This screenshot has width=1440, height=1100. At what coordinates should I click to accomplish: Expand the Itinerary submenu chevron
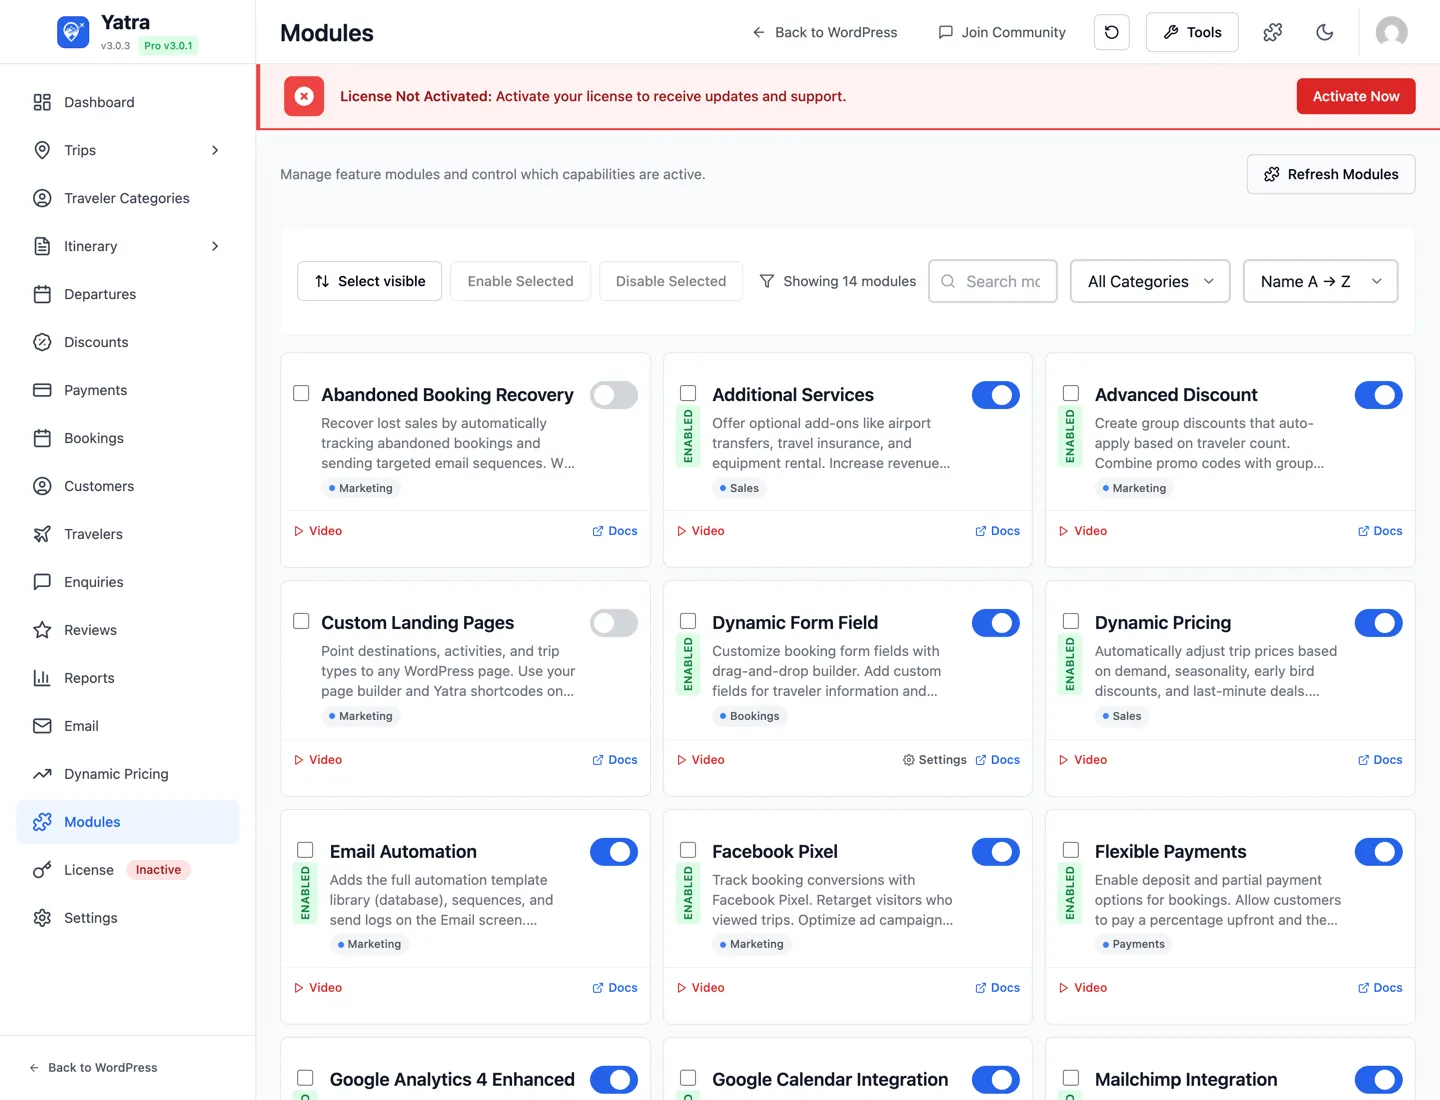[x=215, y=246]
